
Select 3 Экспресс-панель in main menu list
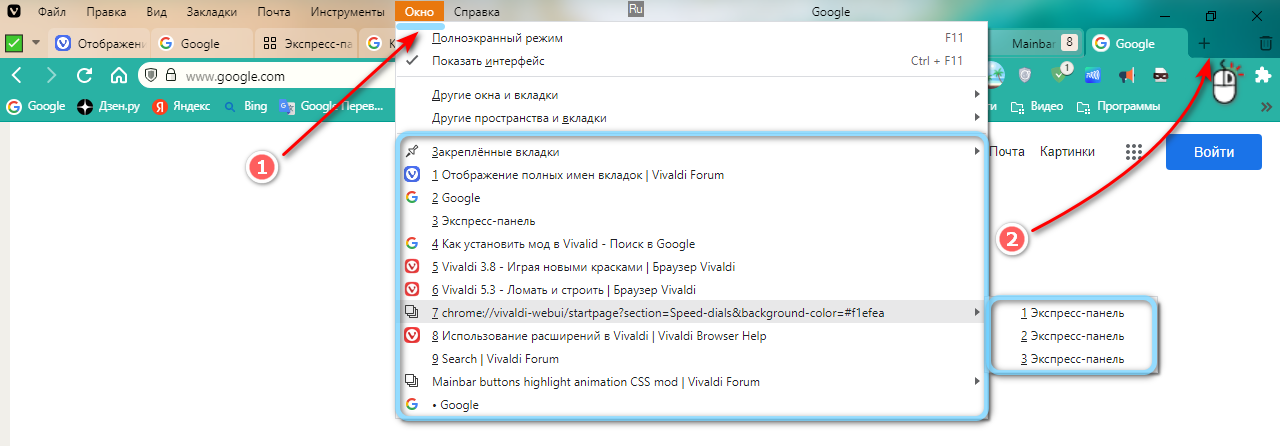point(691,221)
